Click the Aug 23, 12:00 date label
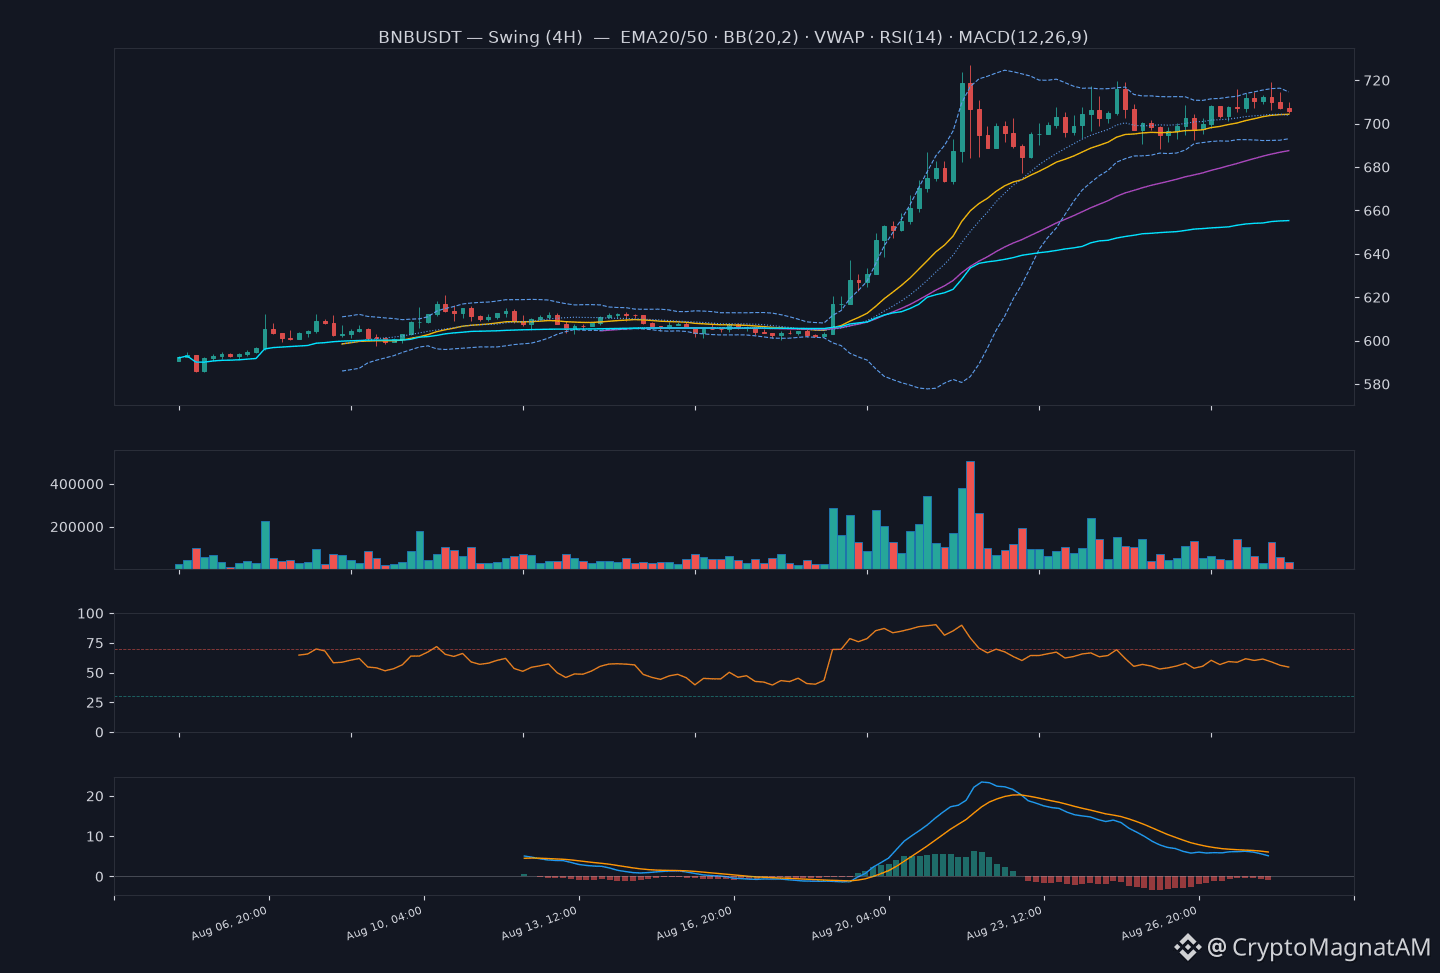1440x973 pixels. pyautogui.click(x=1005, y=923)
